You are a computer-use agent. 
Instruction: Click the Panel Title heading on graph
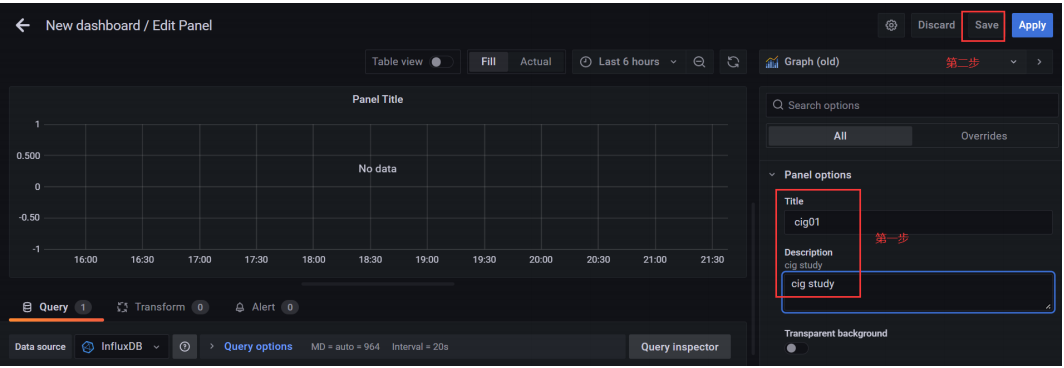[x=377, y=99]
